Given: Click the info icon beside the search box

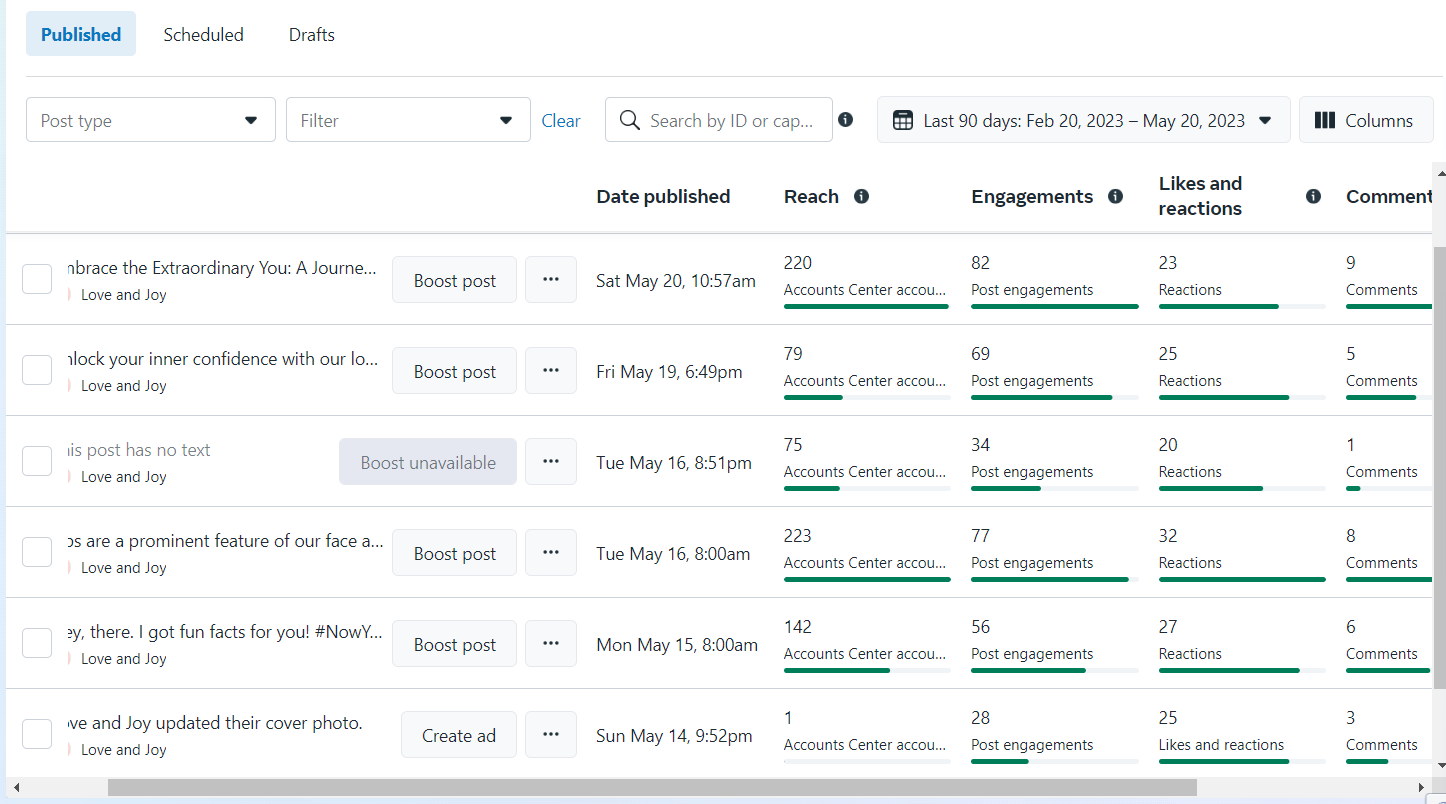Looking at the screenshot, I should (x=846, y=120).
